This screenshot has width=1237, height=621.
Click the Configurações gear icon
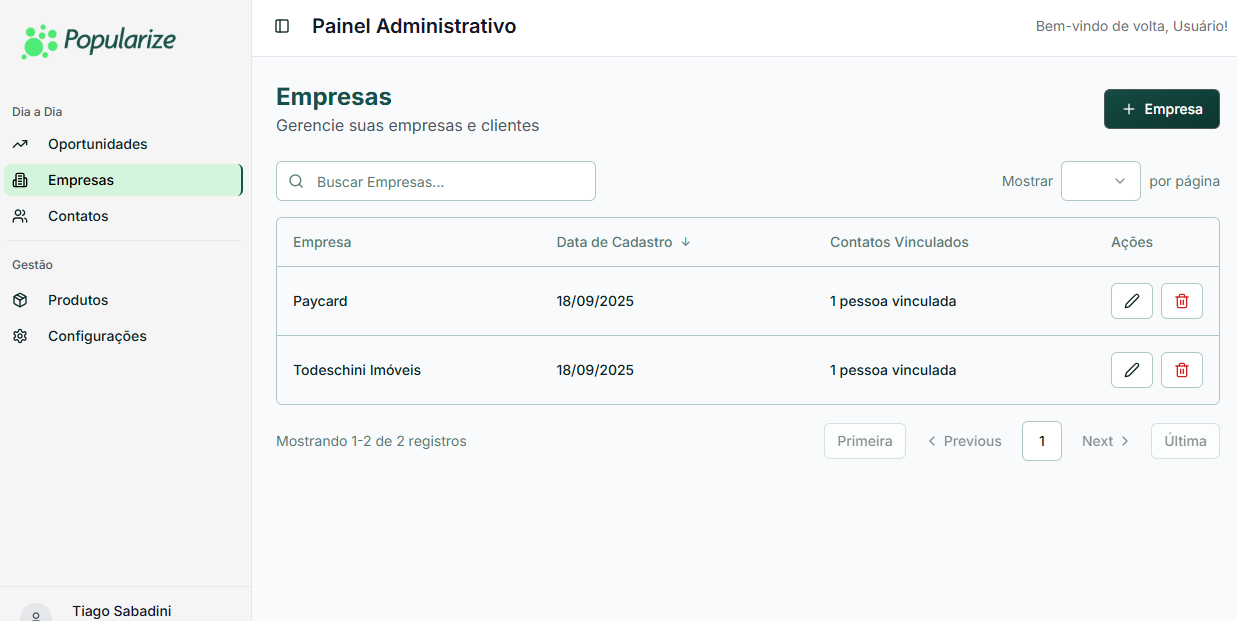pos(20,336)
